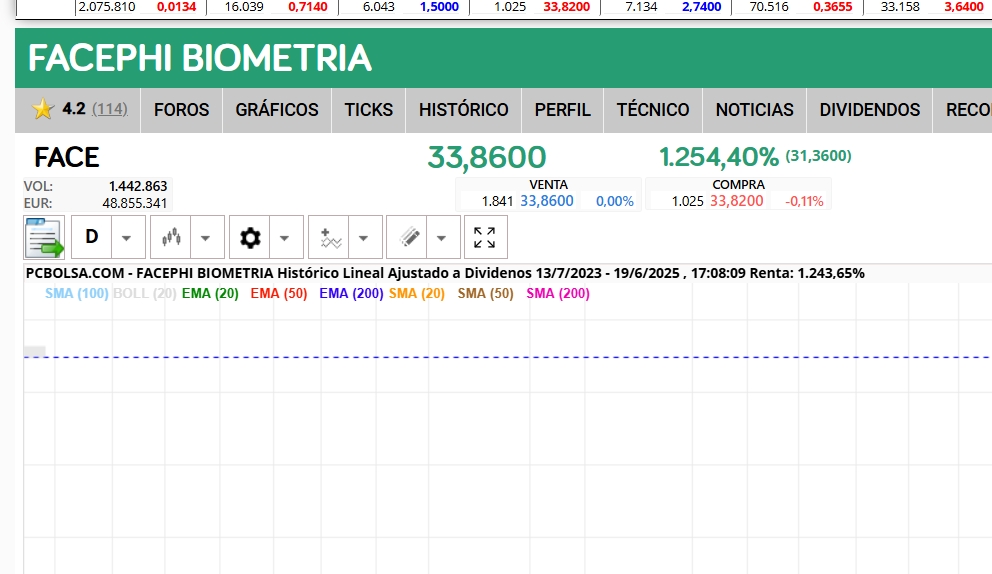Select the daily D timeframe button
992x574 pixels.
tap(91, 237)
